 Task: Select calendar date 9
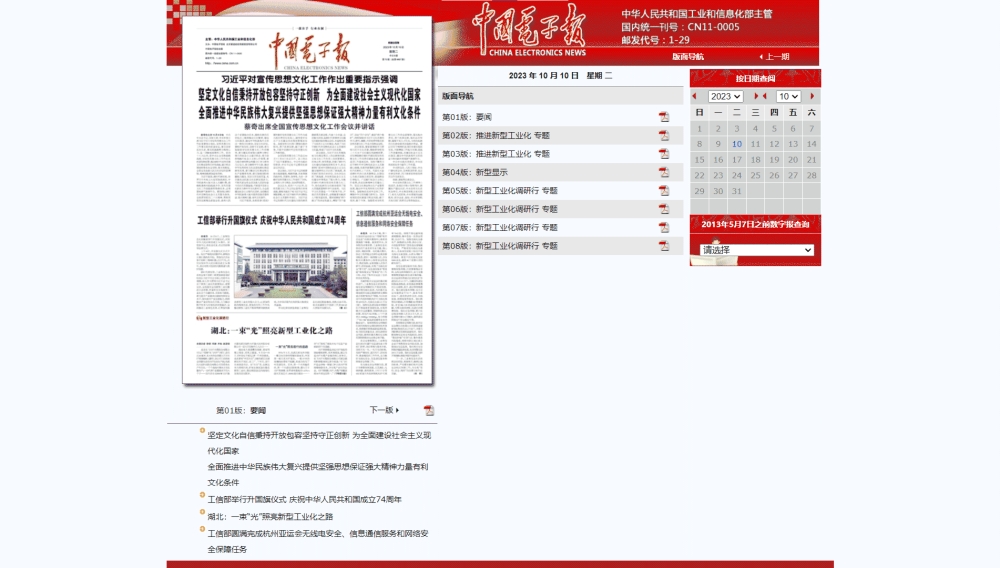[x=718, y=144]
